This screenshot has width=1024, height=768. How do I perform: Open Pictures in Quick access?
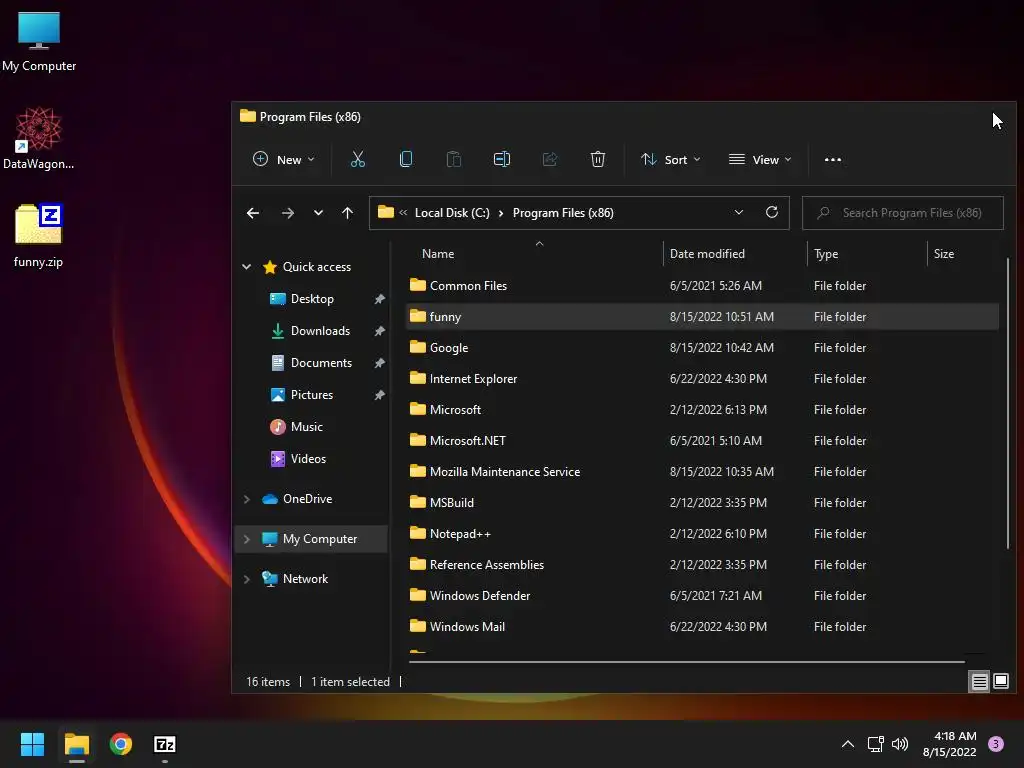click(x=312, y=394)
